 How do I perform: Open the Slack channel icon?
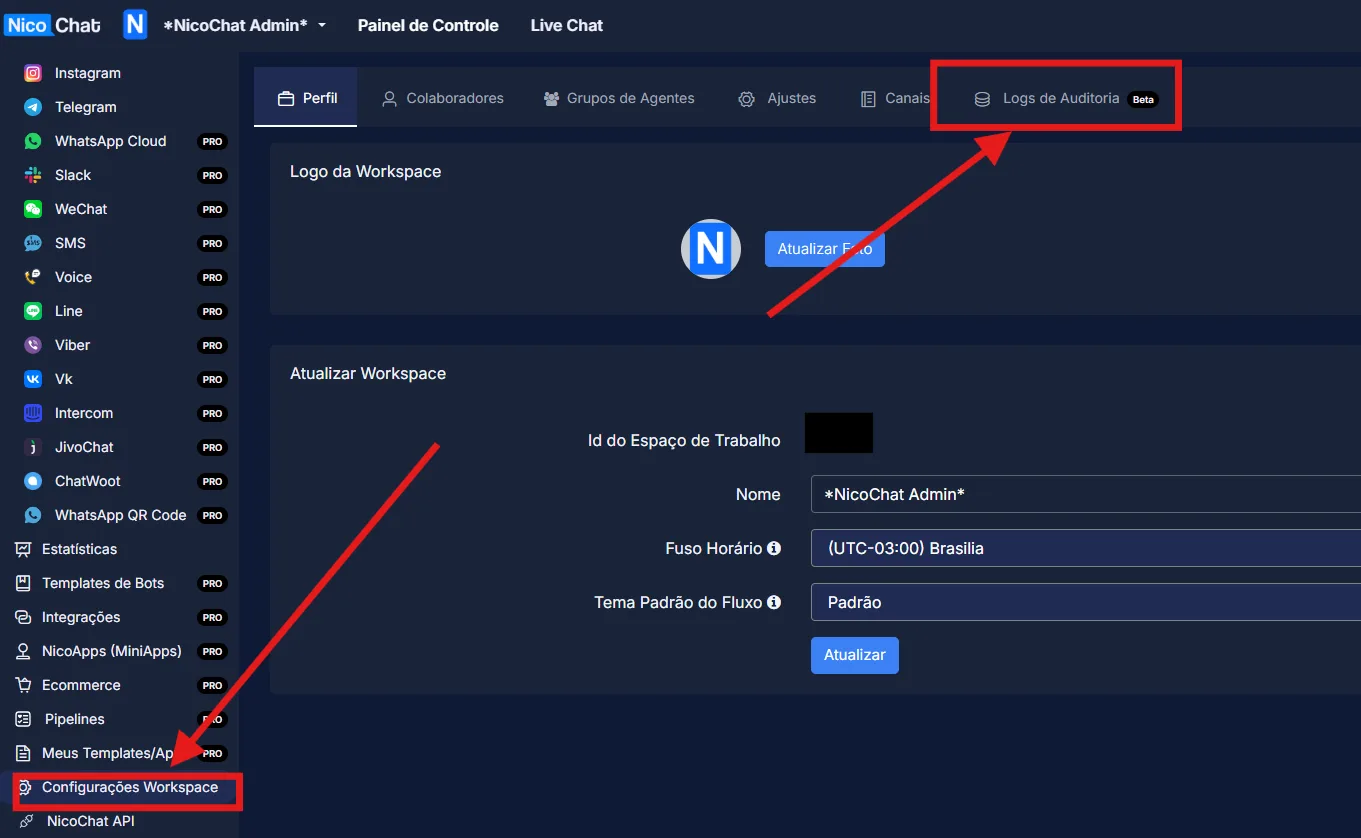point(33,175)
